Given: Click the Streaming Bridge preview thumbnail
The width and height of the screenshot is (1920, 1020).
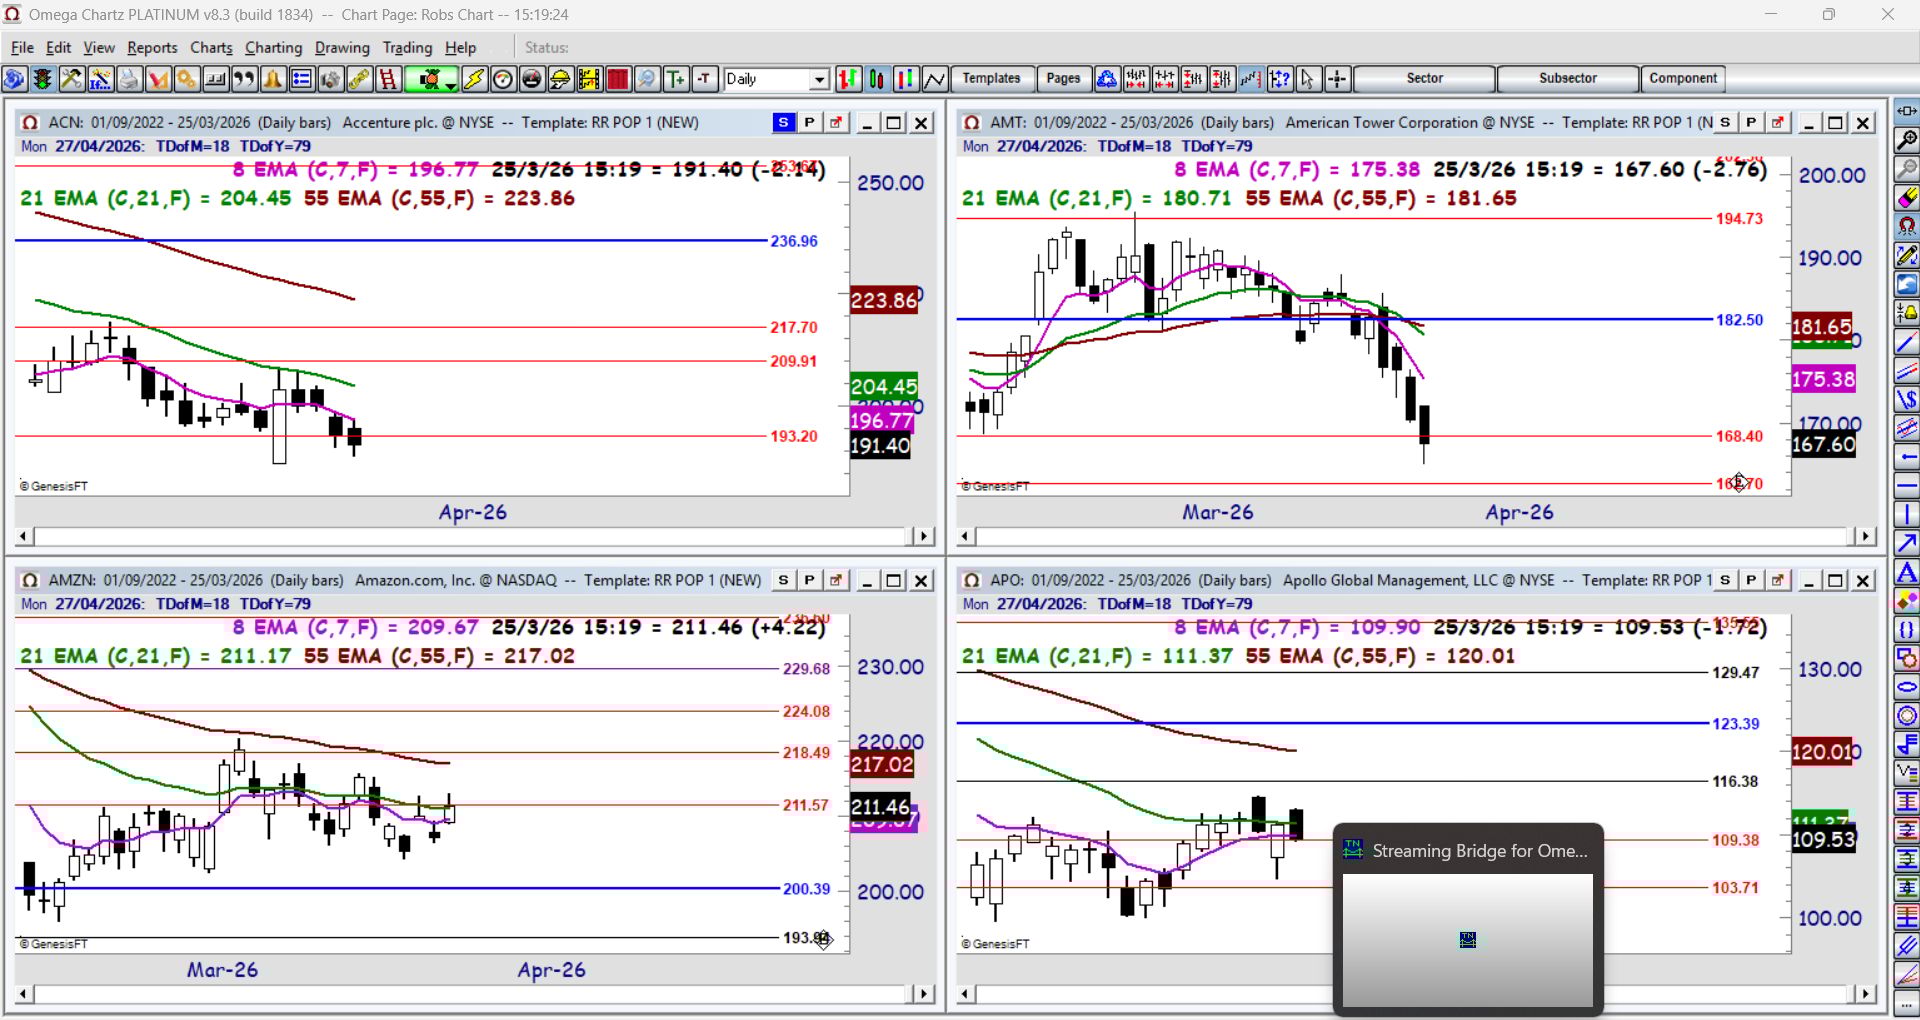Looking at the screenshot, I should coord(1467,940).
